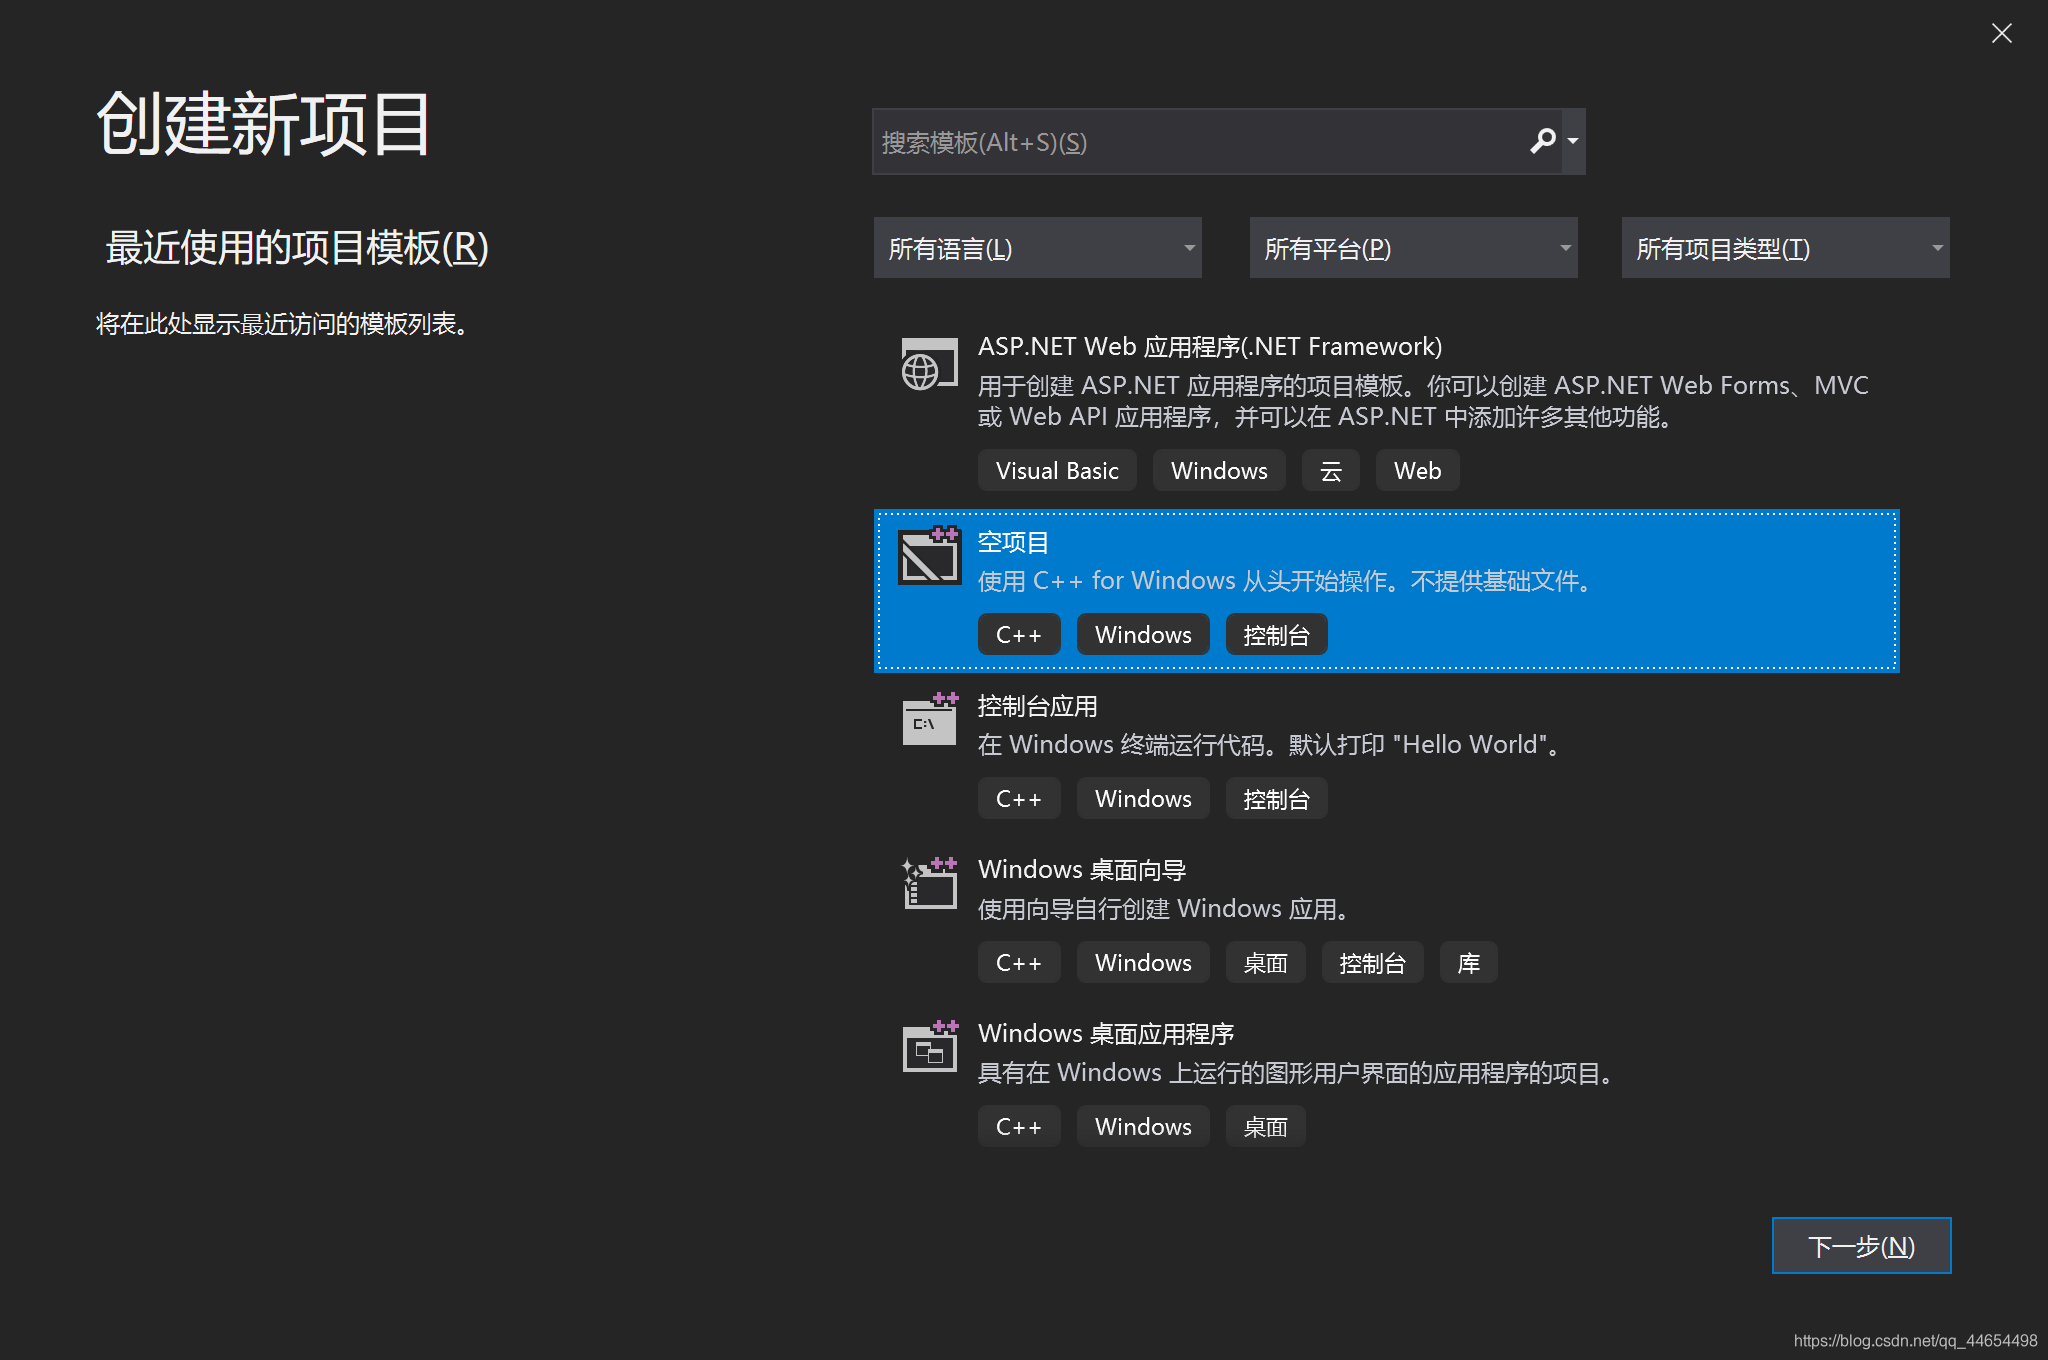The height and width of the screenshot is (1360, 2048).
Task: Click the 空项目 empty project icon
Action: 929,556
